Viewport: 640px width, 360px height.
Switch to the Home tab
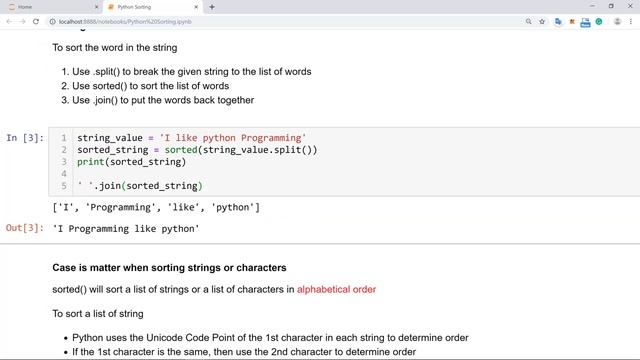pyautogui.click(x=53, y=7)
